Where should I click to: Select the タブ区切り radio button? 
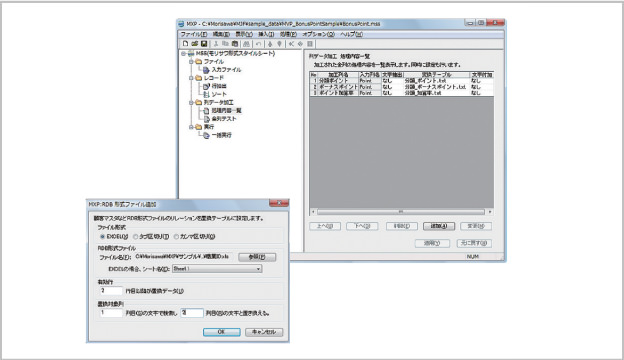click(135, 237)
